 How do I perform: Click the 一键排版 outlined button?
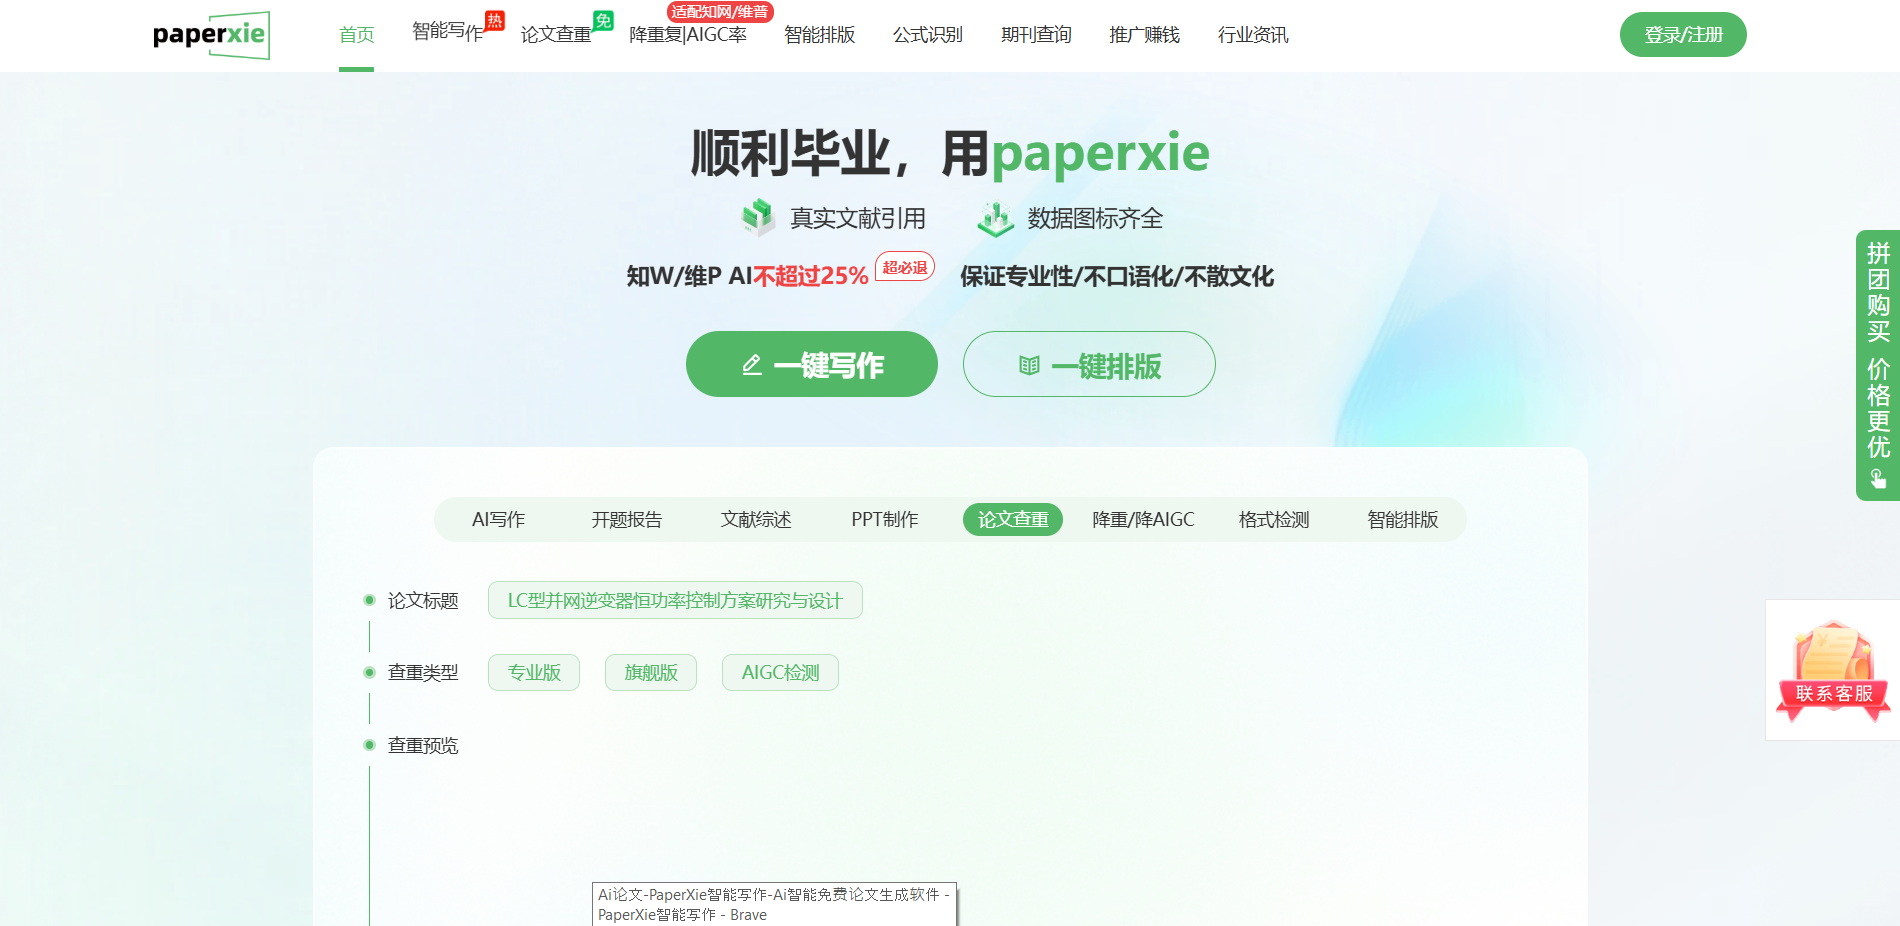click(x=1089, y=364)
